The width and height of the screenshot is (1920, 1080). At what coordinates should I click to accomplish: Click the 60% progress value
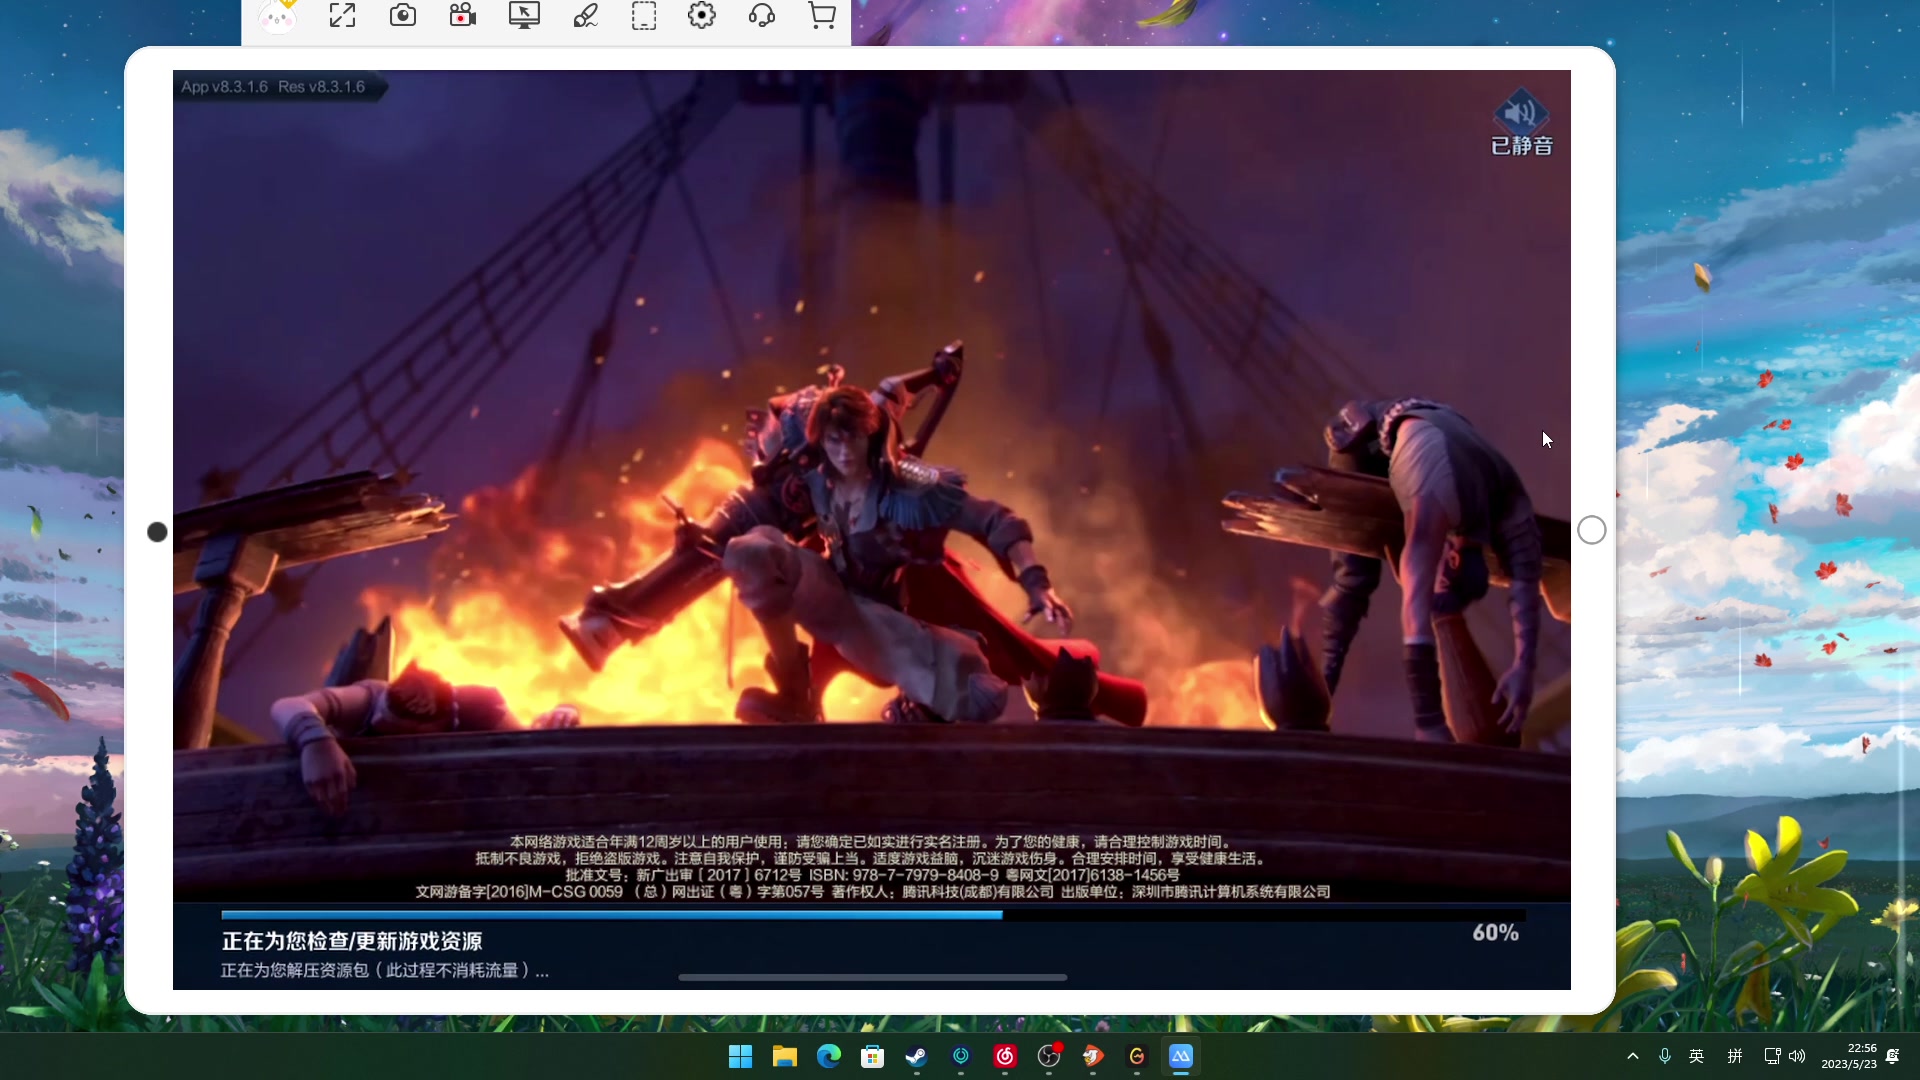[x=1495, y=933]
